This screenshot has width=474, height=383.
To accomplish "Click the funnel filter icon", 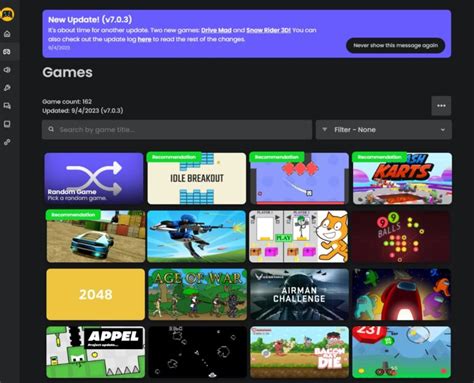I will point(325,129).
